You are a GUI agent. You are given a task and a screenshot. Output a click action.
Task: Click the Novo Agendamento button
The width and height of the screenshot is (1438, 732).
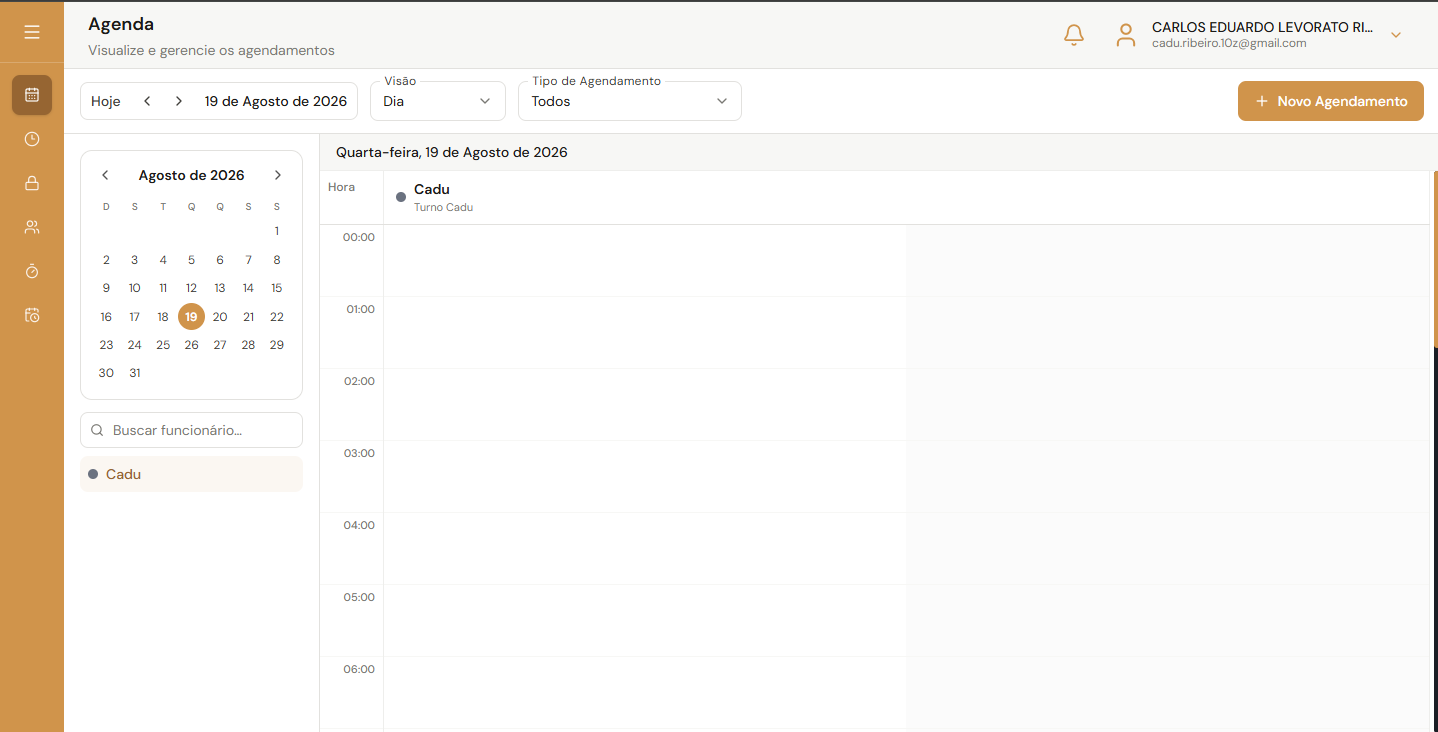point(1331,101)
